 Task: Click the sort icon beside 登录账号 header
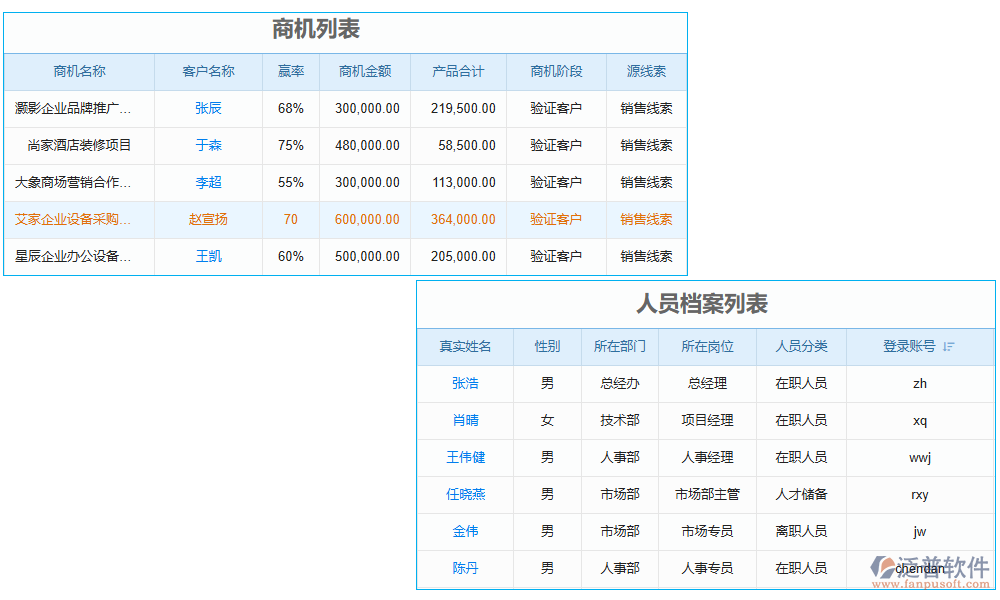click(x=948, y=347)
